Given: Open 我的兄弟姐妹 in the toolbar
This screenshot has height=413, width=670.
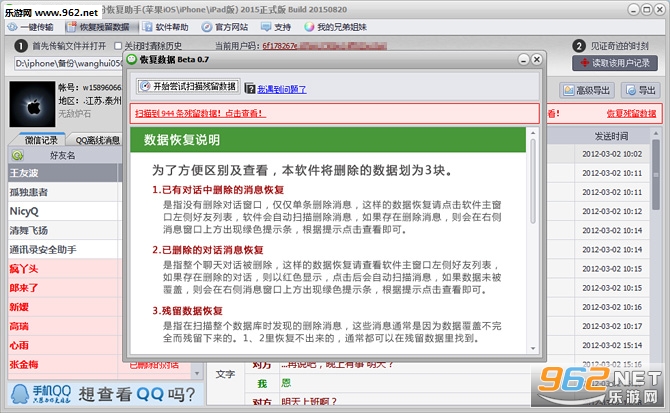Looking at the screenshot, I should tap(335, 27).
